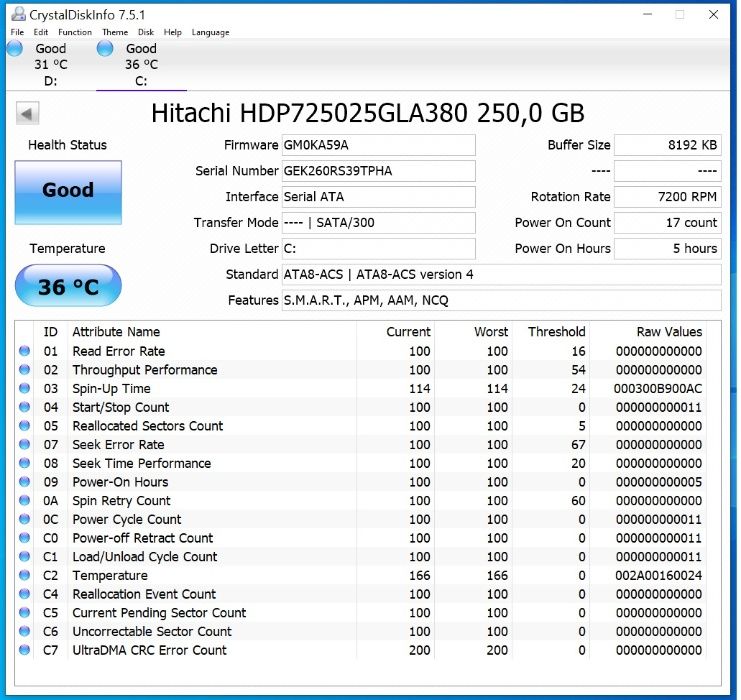Click the Serial Number field
The height and width of the screenshot is (700, 741).
[378, 171]
